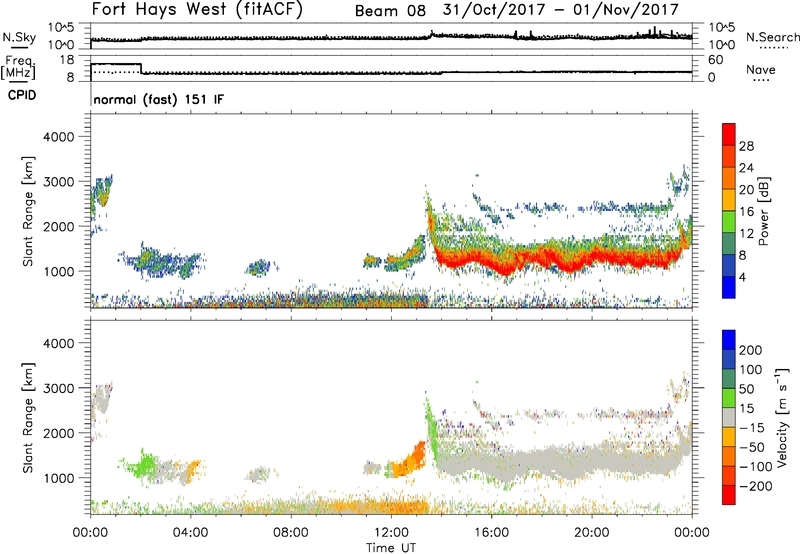Click the Time UT axis title
The width and height of the screenshot is (800, 554).
pyautogui.click(x=391, y=548)
